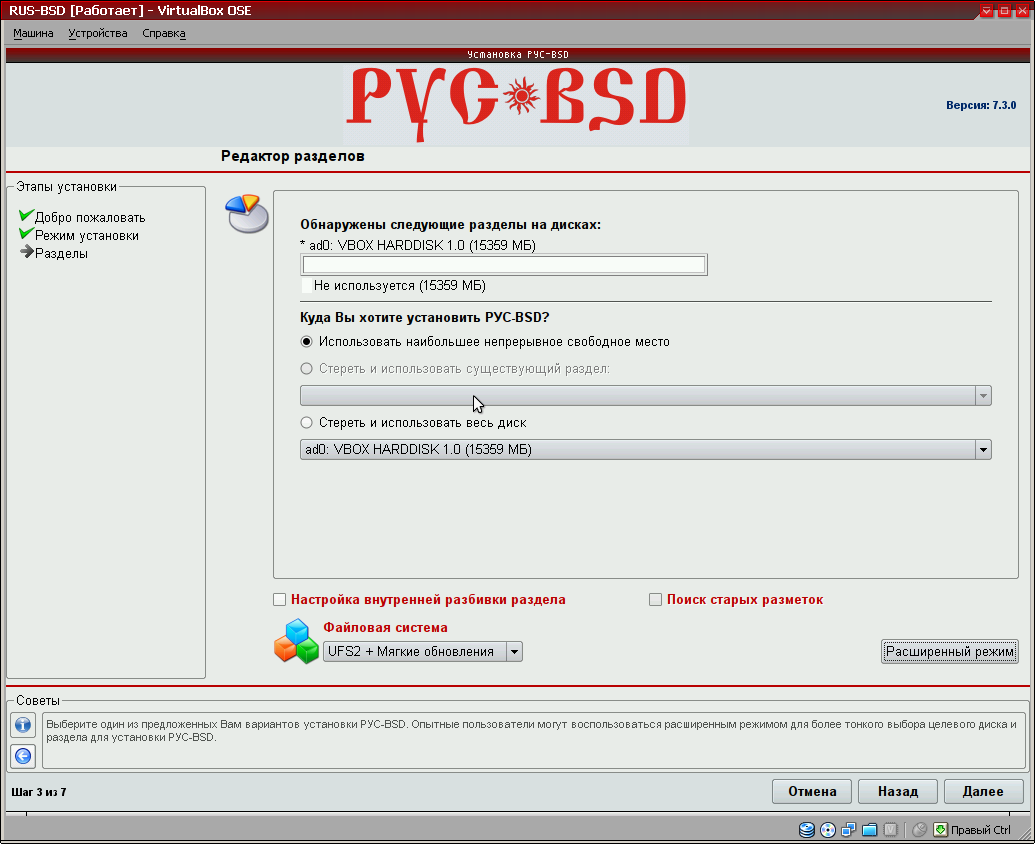Click the 'Добро пожаловать' step label

tap(90, 218)
